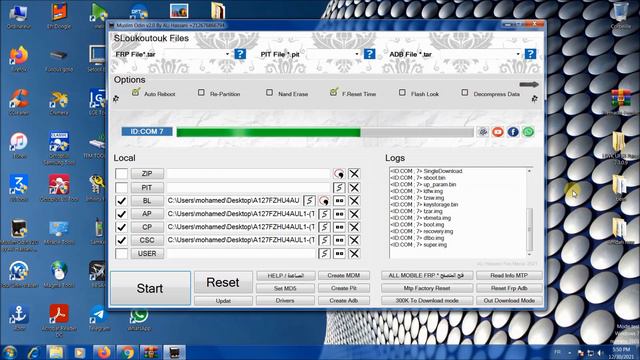Click the settings gear icon beside the progress bar
The image size is (640, 360).
click(x=483, y=132)
